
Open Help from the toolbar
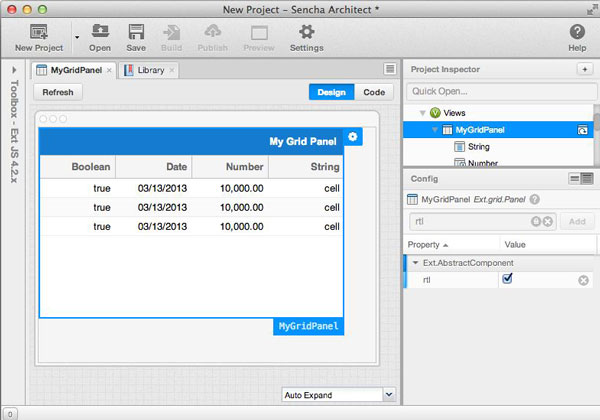pyautogui.click(x=577, y=33)
